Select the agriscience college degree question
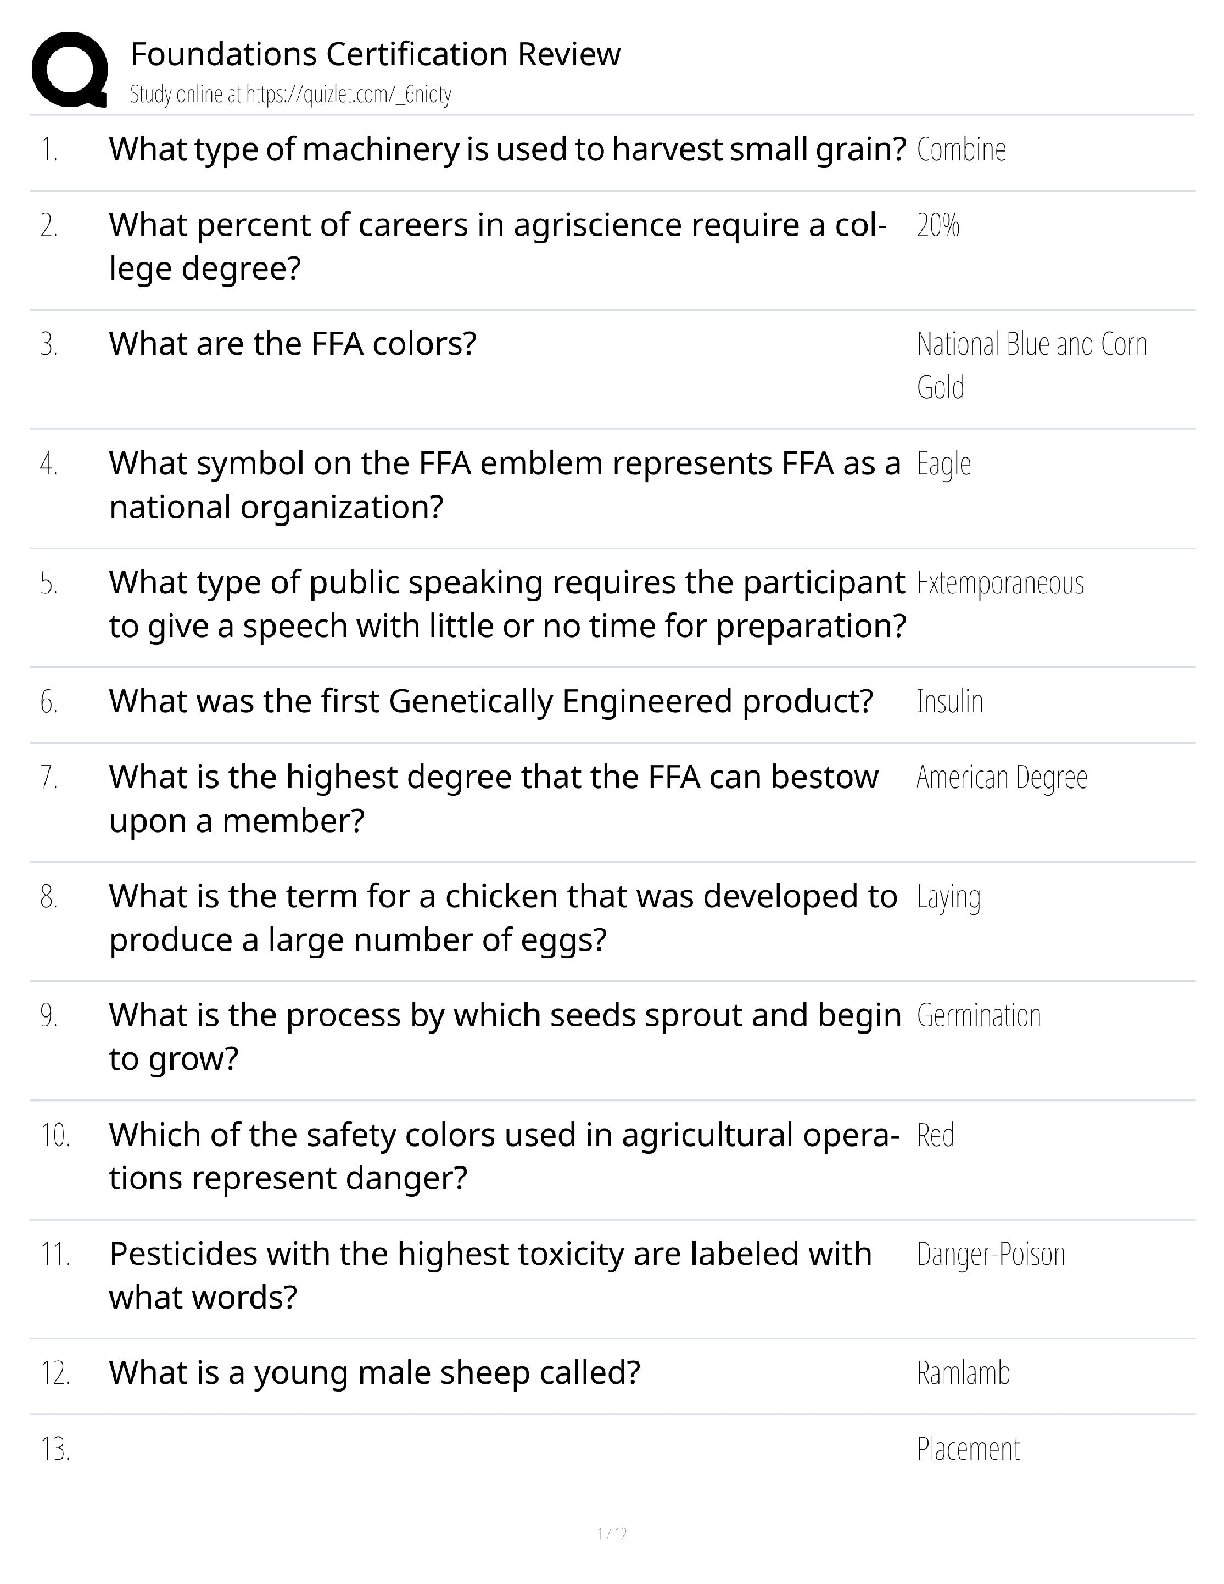This screenshot has height=1584, width=1224. [x=497, y=246]
